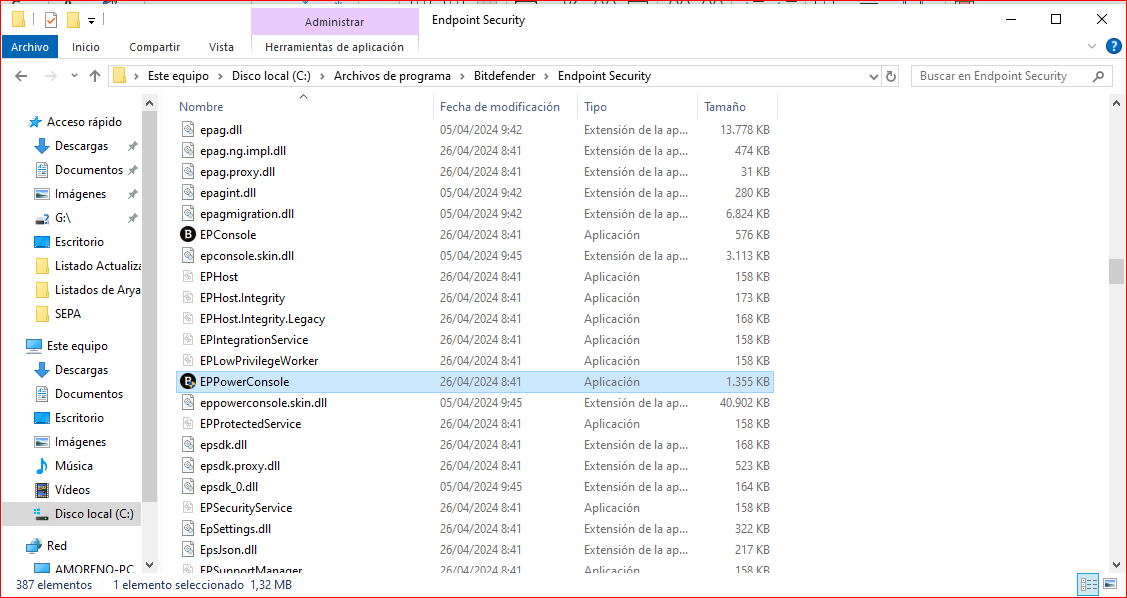Viewport: 1127px width, 598px height.
Task: Click the Forward navigation arrow
Action: [x=50, y=76]
